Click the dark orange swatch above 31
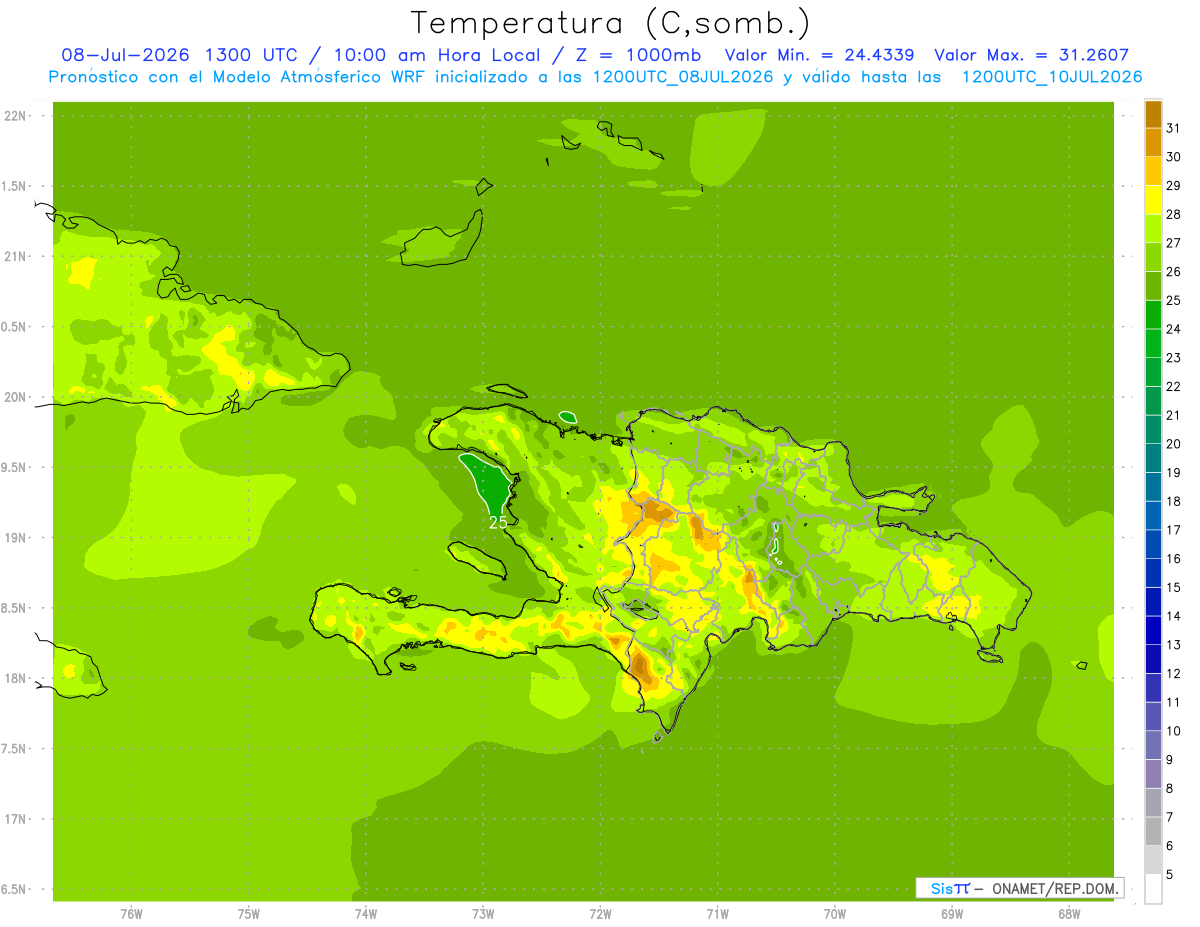Screen dimensions: 1200x927 (1154, 114)
